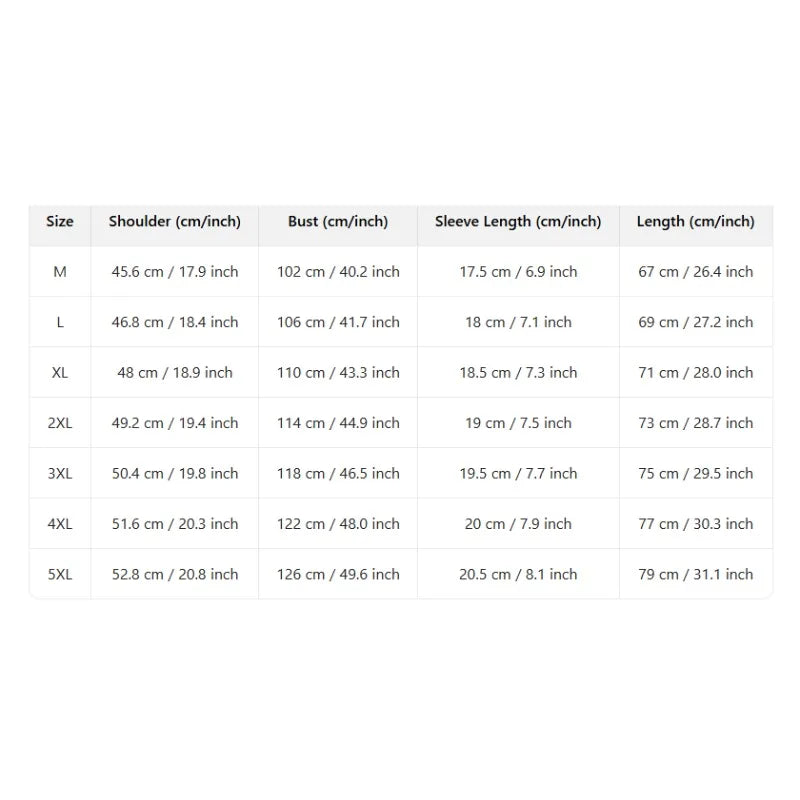The image size is (800, 800).
Task: Click the Size column header
Action: tap(60, 221)
